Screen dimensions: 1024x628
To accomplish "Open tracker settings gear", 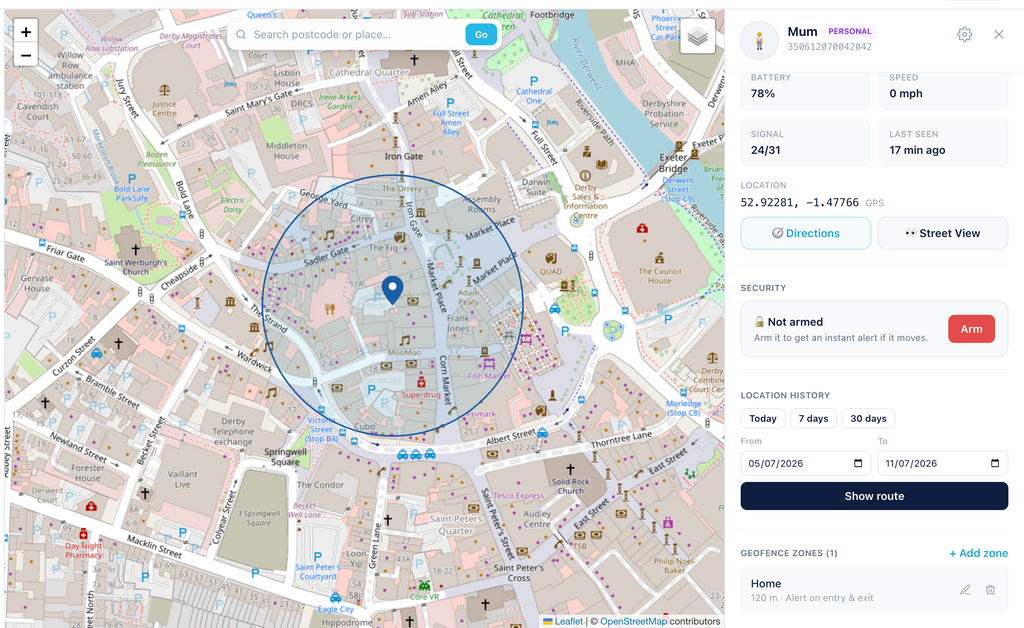I will pyautogui.click(x=965, y=35).
